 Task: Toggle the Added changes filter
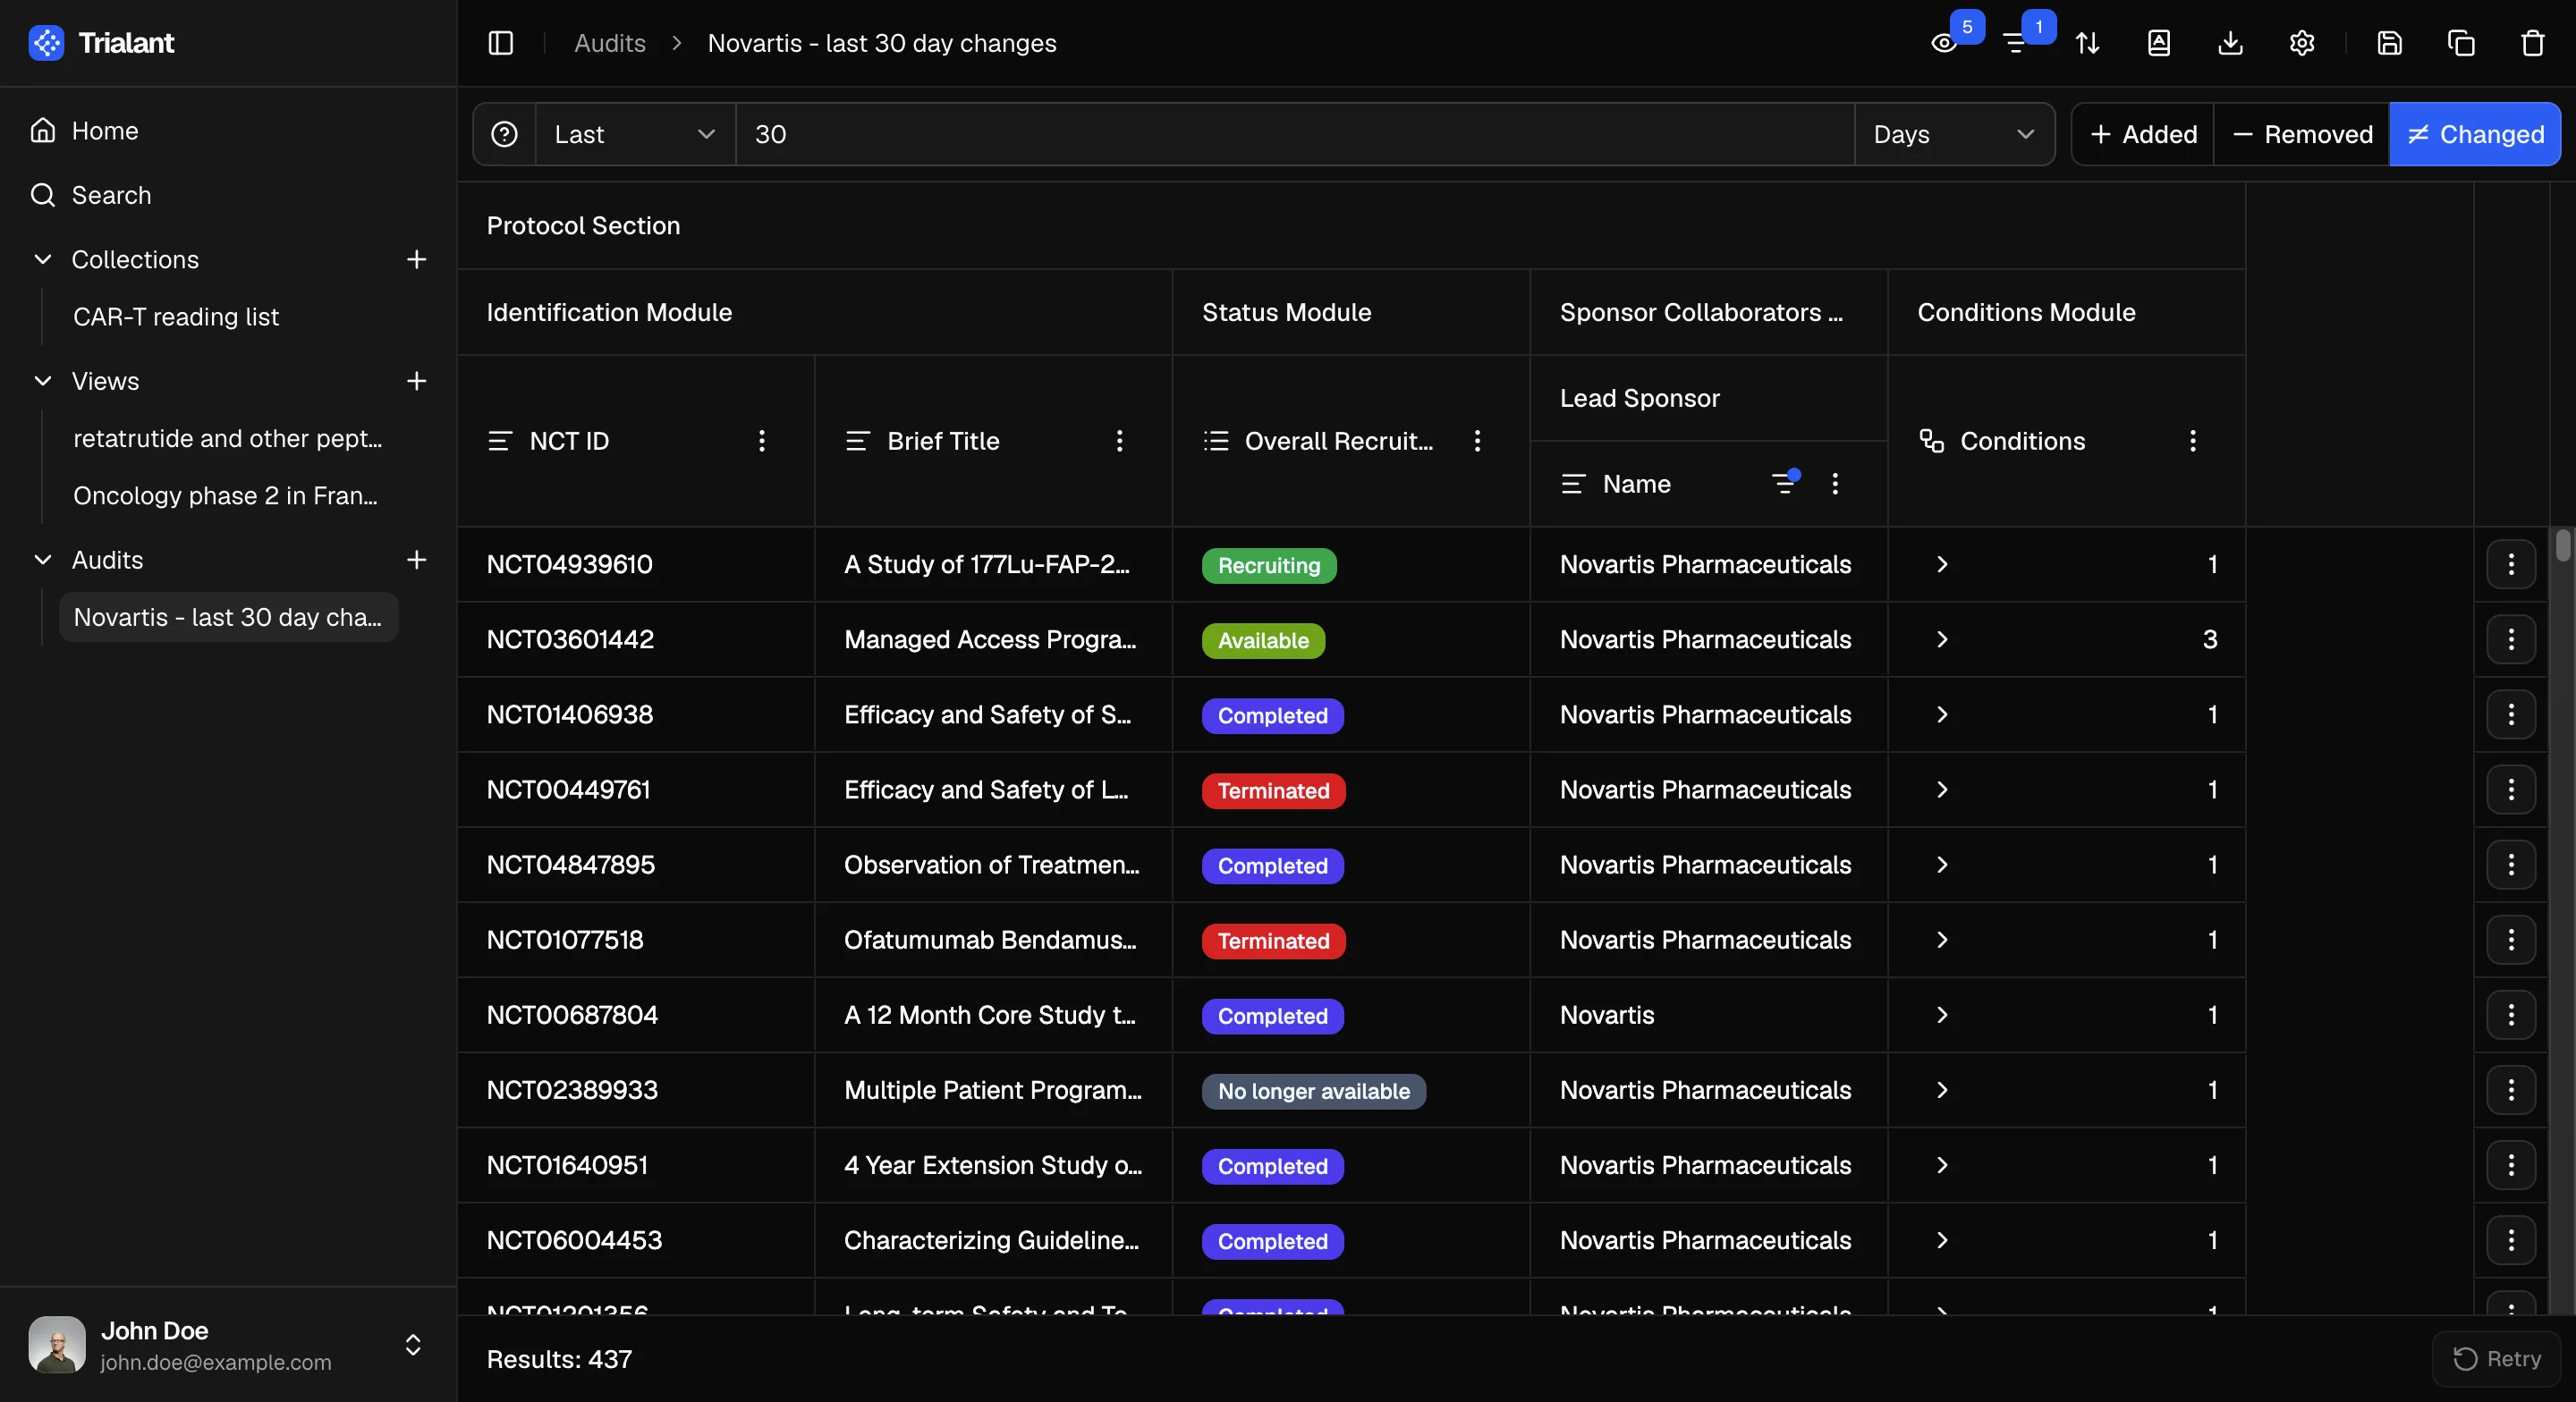[x=2142, y=134]
